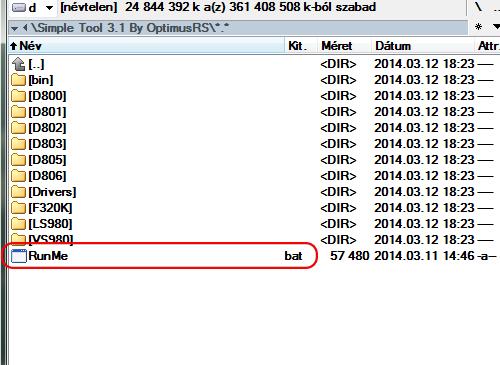Click the VS980 folder icon
This screenshot has height=365, width=500.
18,239
